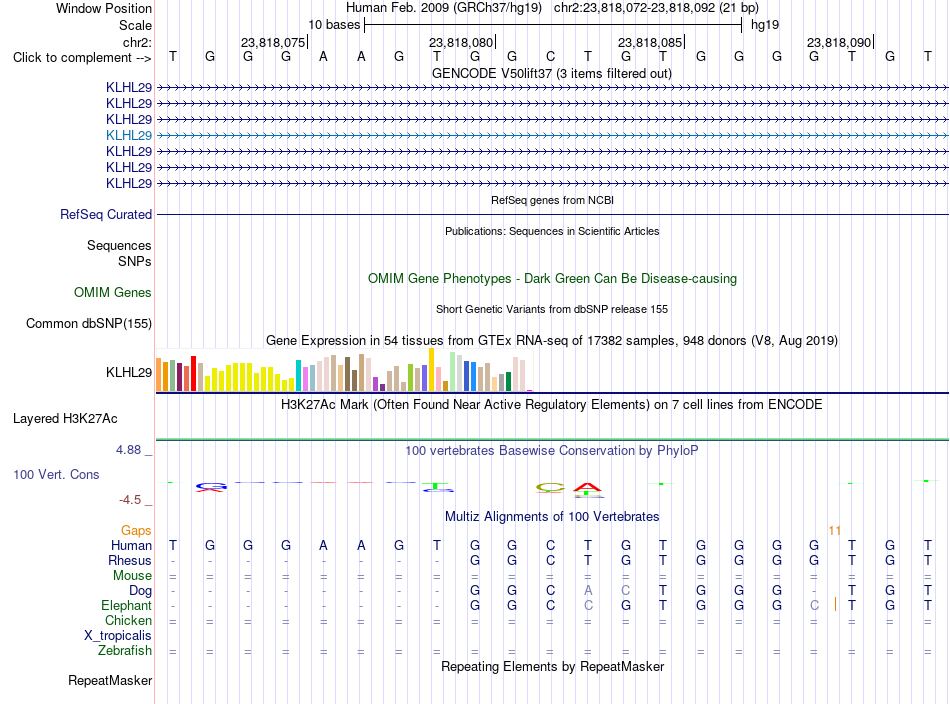
Task: Click the chr2:23,818,072-23,818,092 (21 bp) position text
Action: [x=656, y=8]
